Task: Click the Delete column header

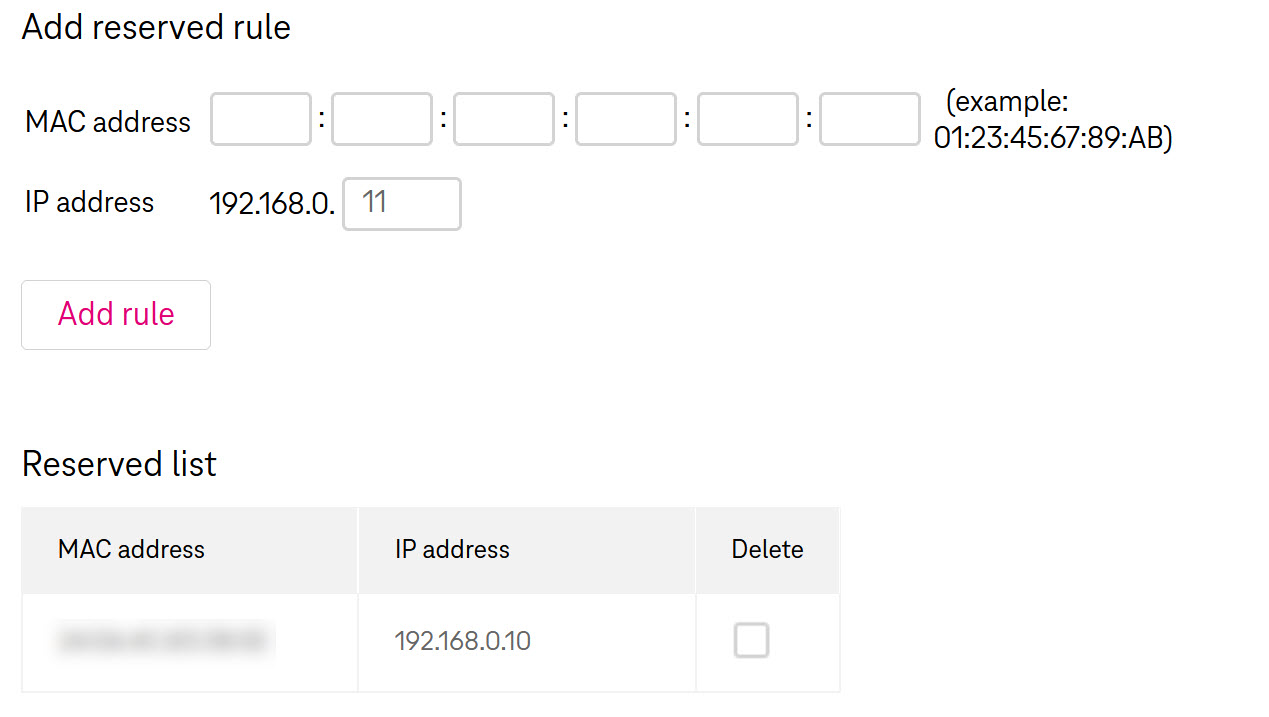Action: coord(767,549)
